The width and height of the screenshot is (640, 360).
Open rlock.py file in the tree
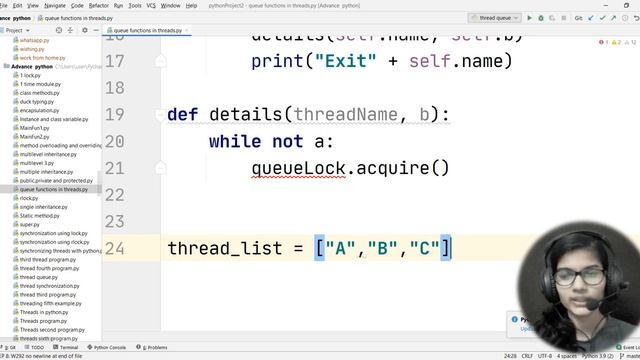point(25,198)
